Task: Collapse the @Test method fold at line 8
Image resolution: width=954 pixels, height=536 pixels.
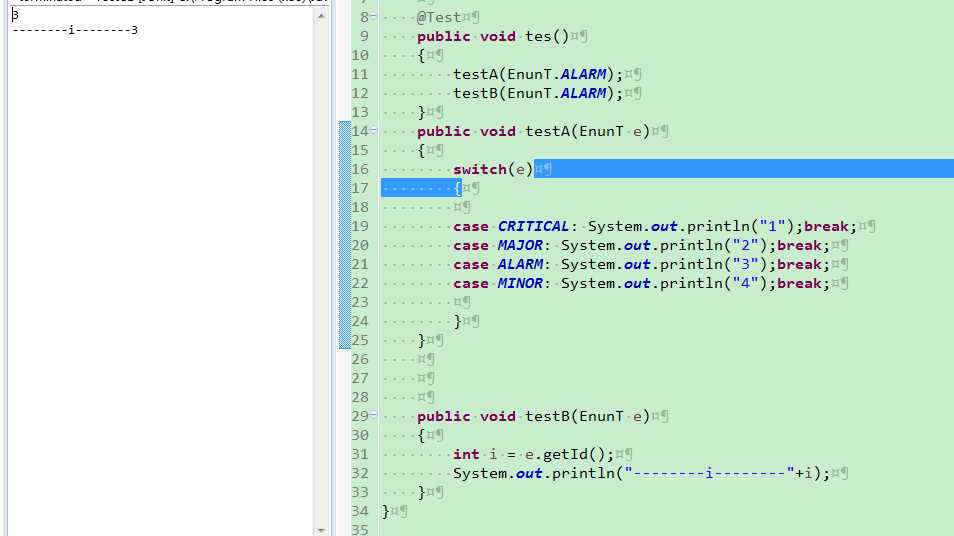Action: pos(374,16)
